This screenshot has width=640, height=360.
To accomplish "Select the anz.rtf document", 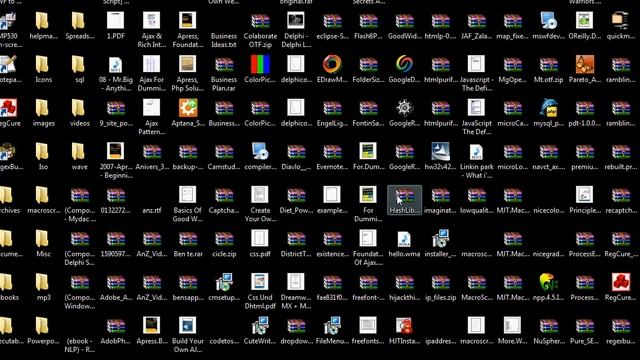I will 151,210.
